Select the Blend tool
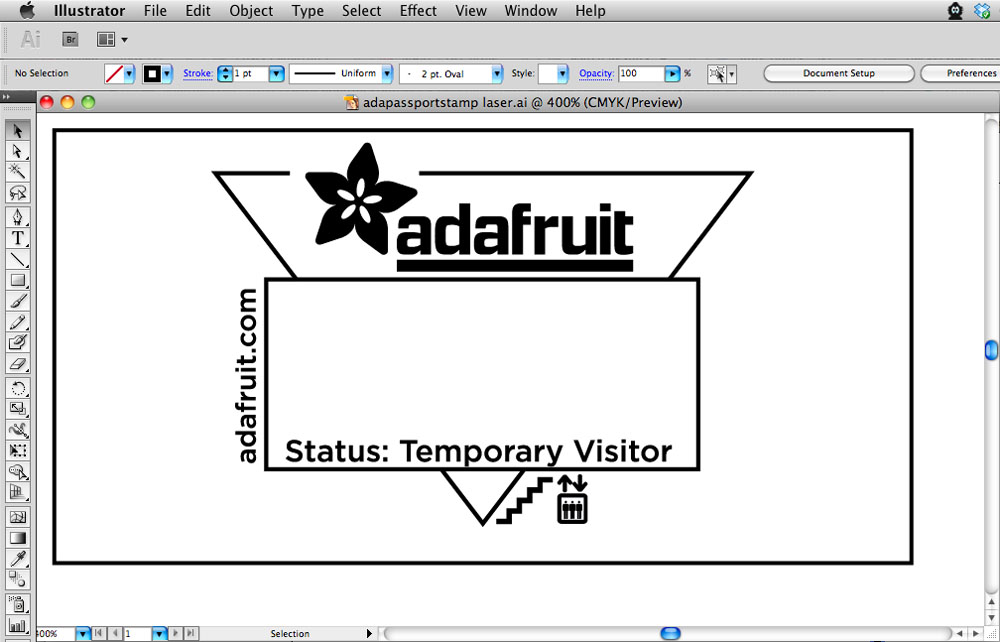1000x642 pixels. 18,580
